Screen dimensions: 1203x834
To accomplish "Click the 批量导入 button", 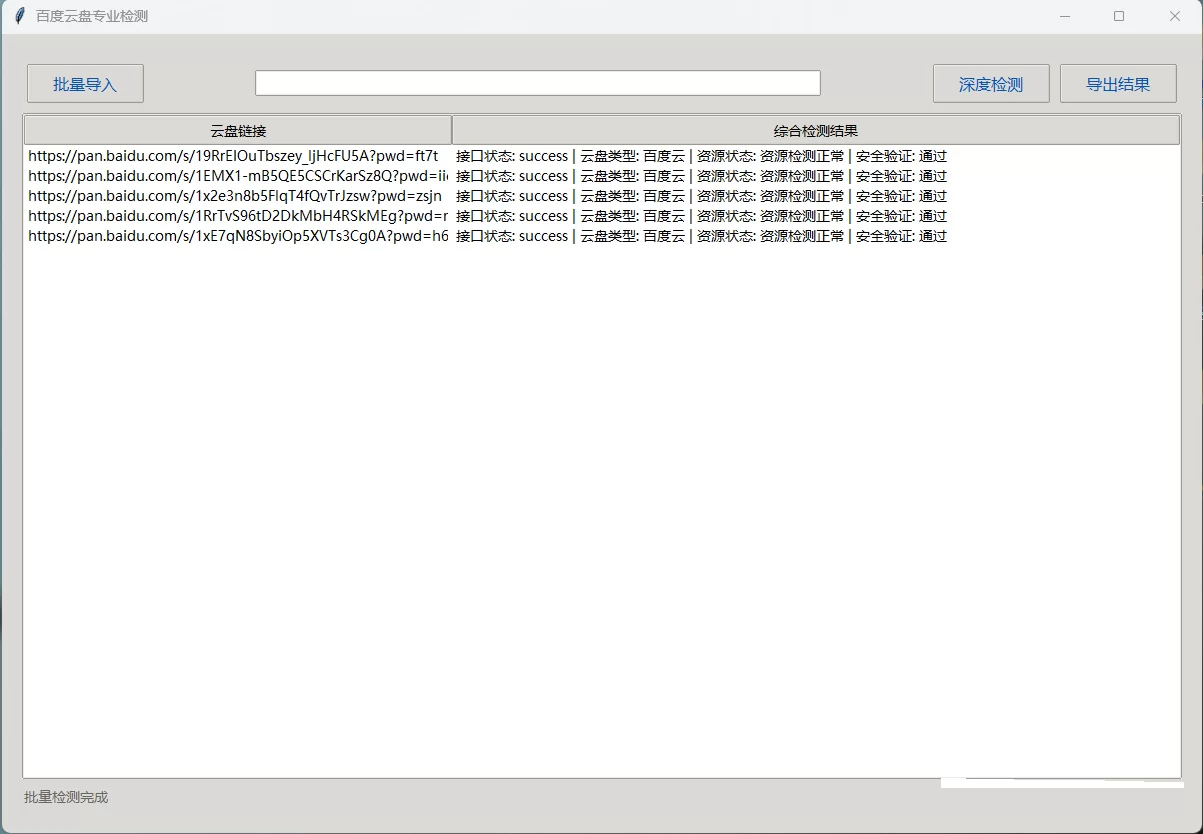I will pyautogui.click(x=85, y=84).
